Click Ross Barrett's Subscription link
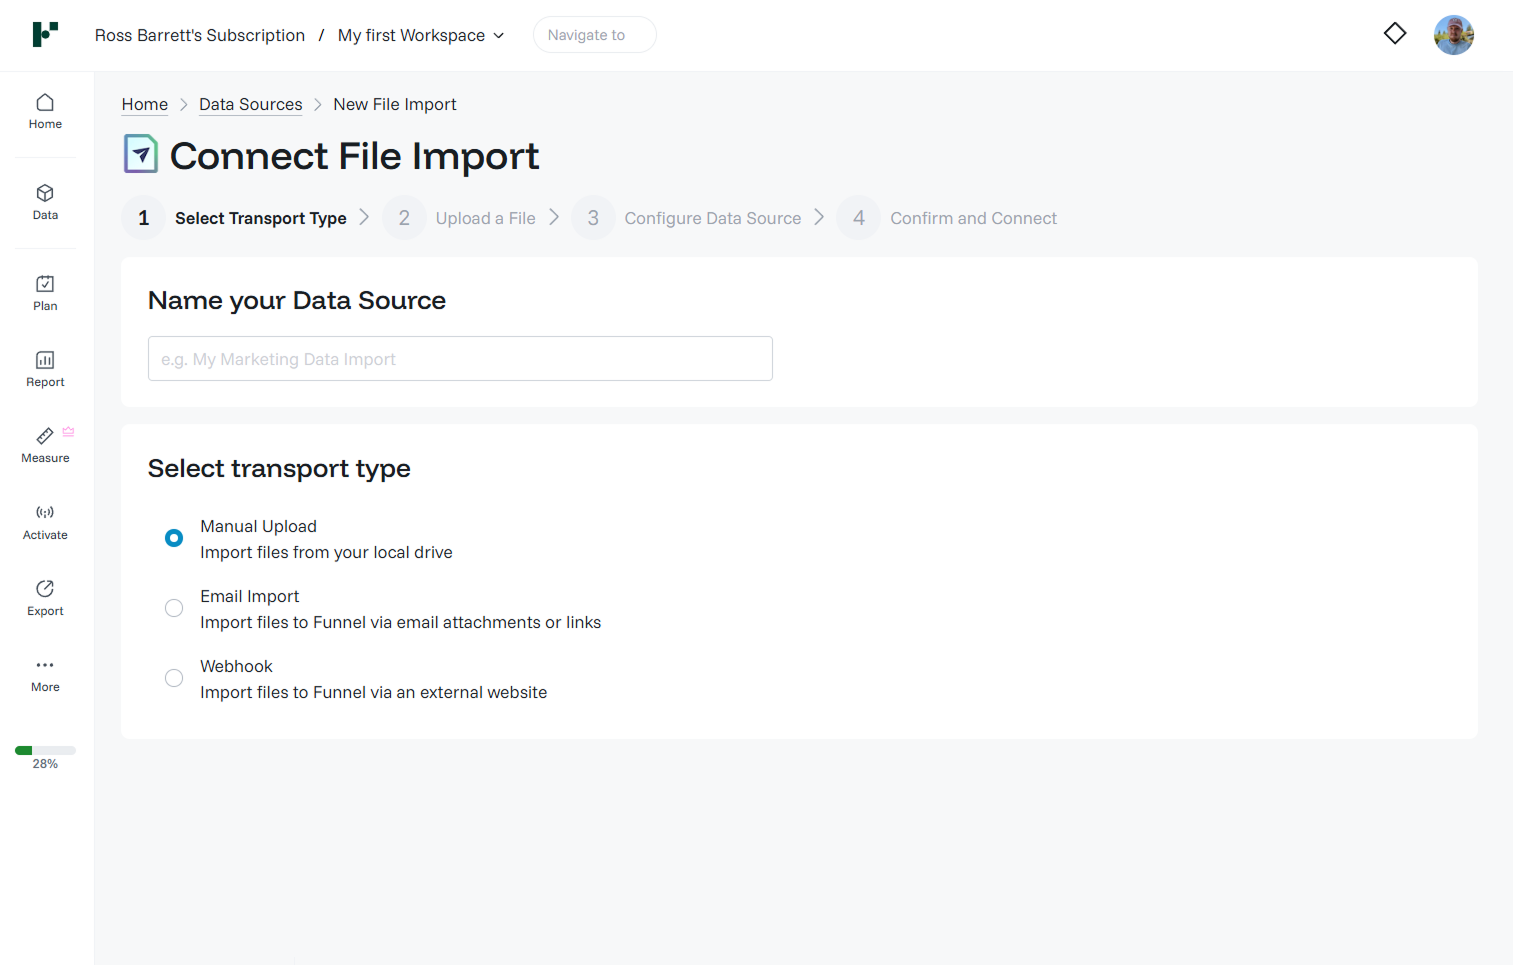 200,35
